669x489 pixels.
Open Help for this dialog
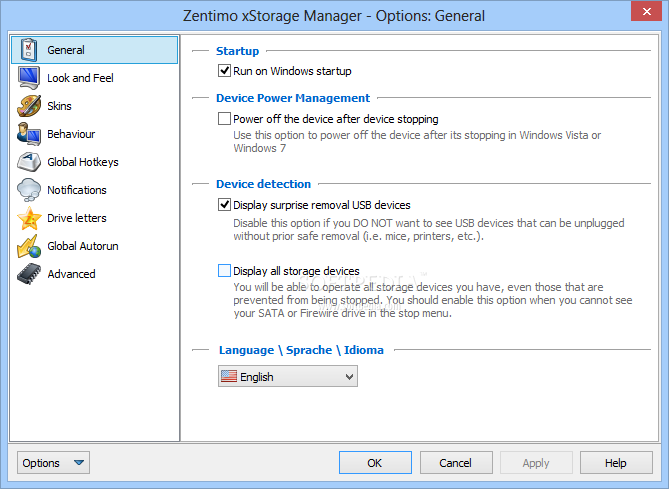616,463
